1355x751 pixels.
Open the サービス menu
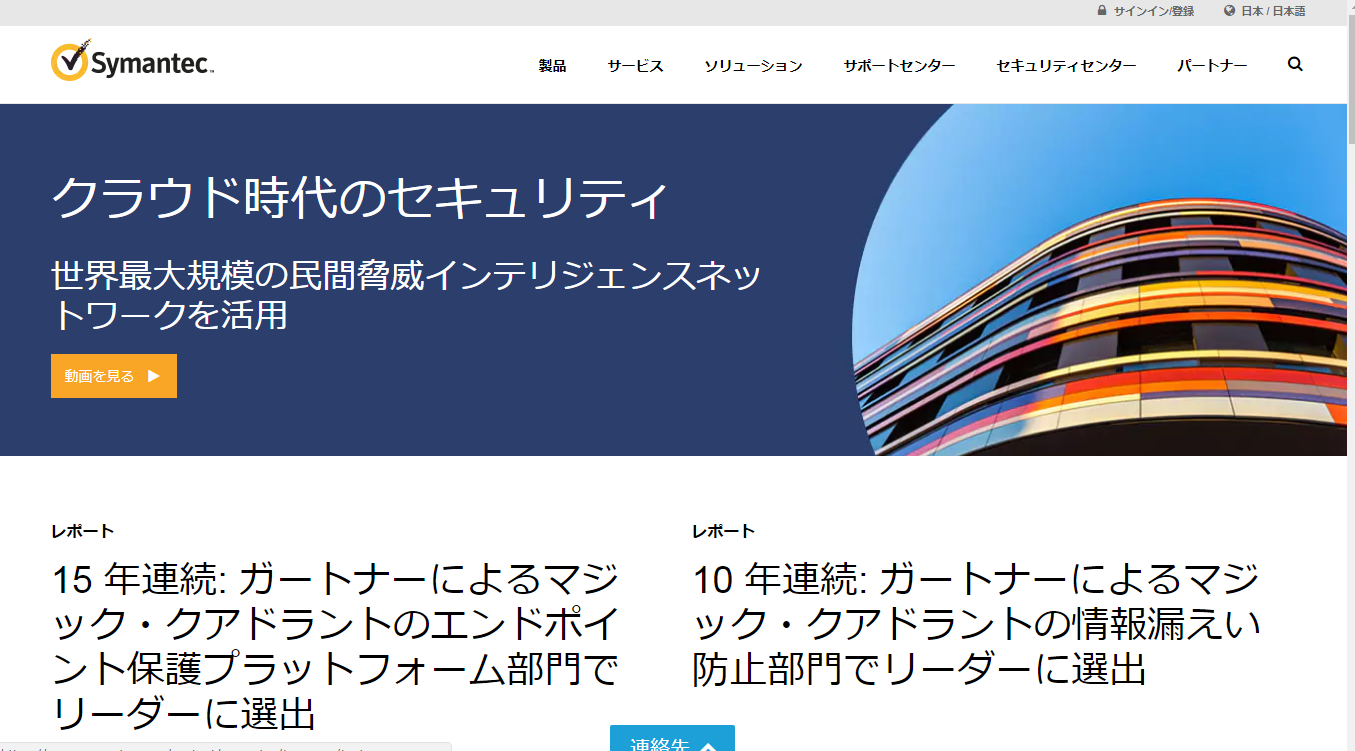(635, 66)
